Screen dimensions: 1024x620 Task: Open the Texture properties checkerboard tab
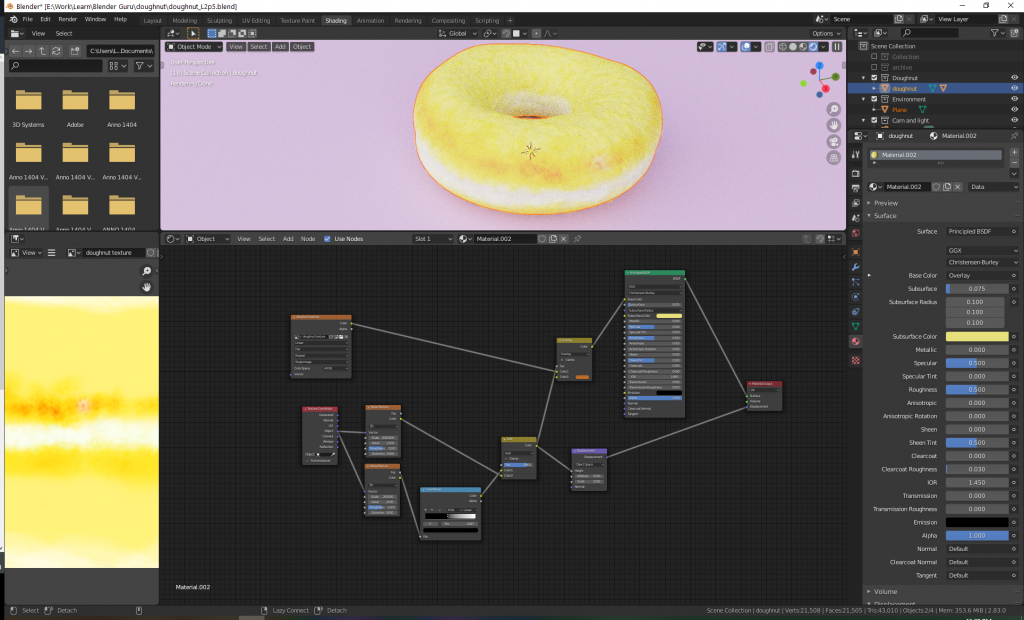coord(856,360)
